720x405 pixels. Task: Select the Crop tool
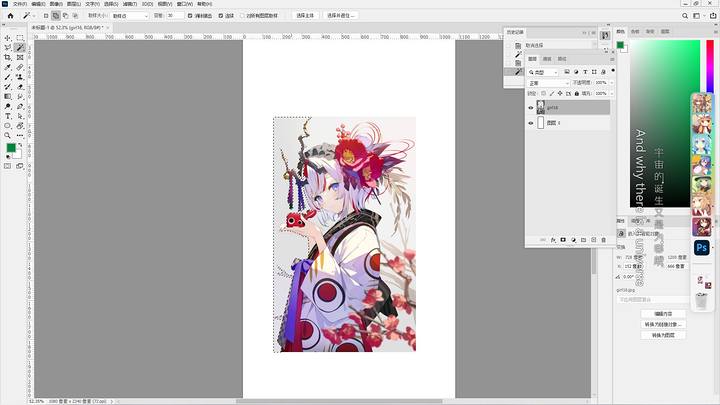click(x=8, y=58)
